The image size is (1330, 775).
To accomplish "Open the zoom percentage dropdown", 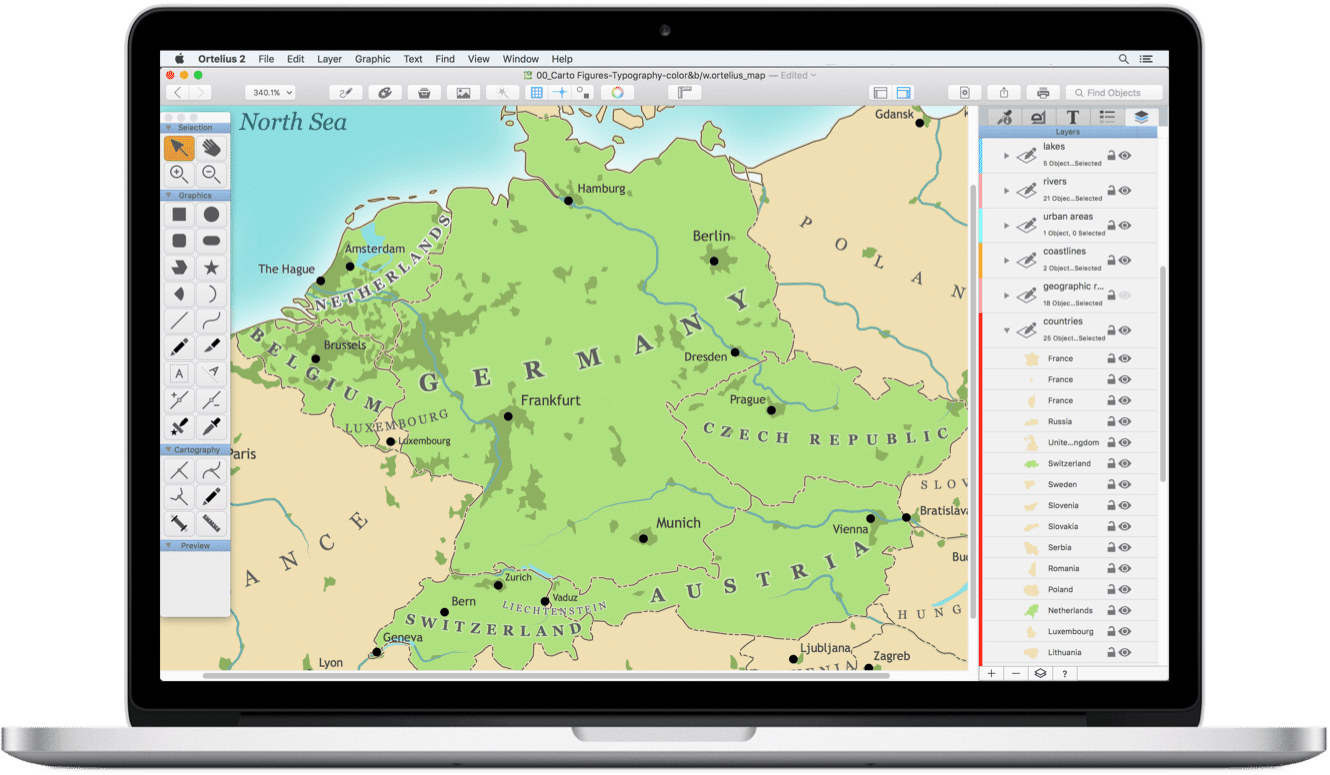I will click(x=270, y=93).
